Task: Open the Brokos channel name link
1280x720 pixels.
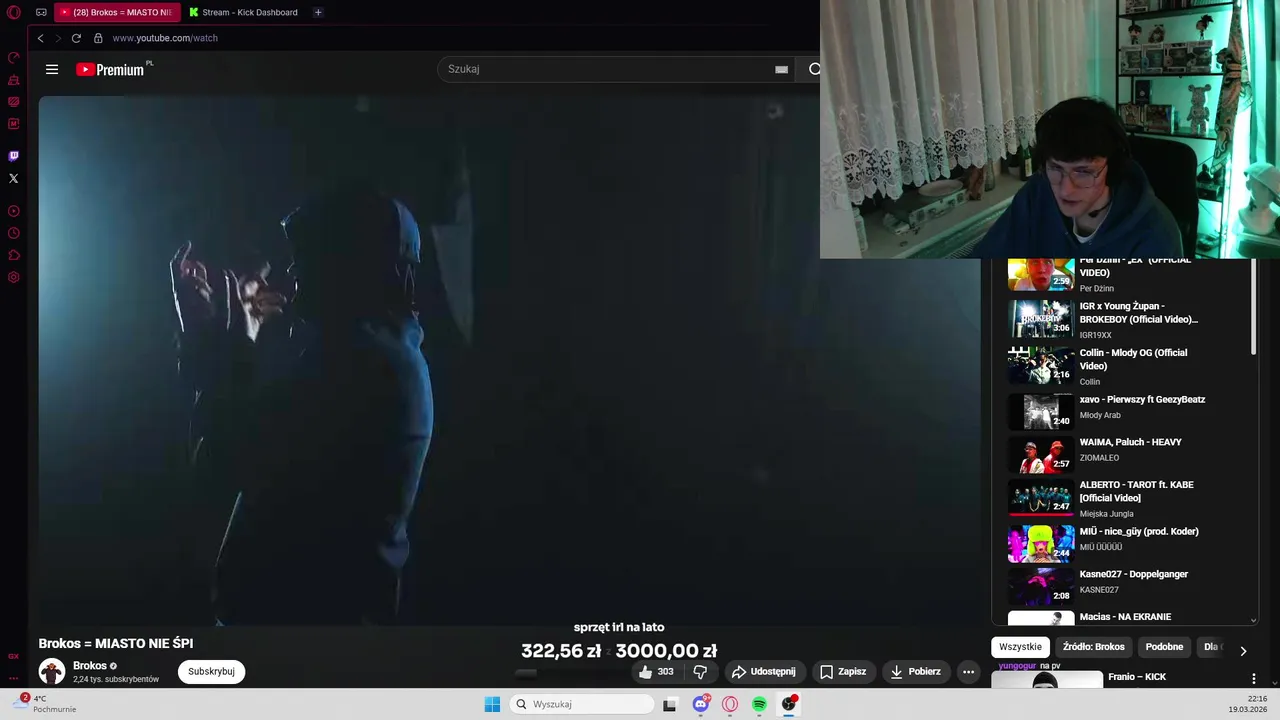Action: tap(90, 666)
